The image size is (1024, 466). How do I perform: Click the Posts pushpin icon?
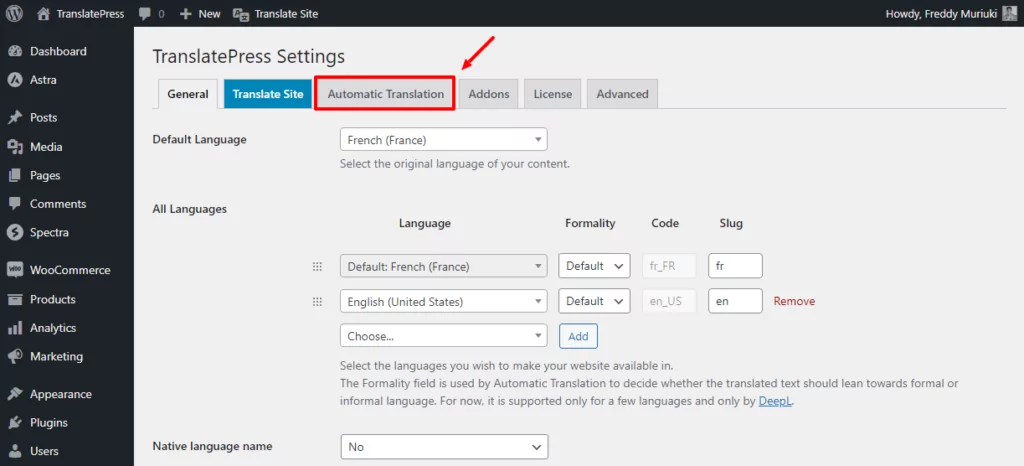click(15, 118)
